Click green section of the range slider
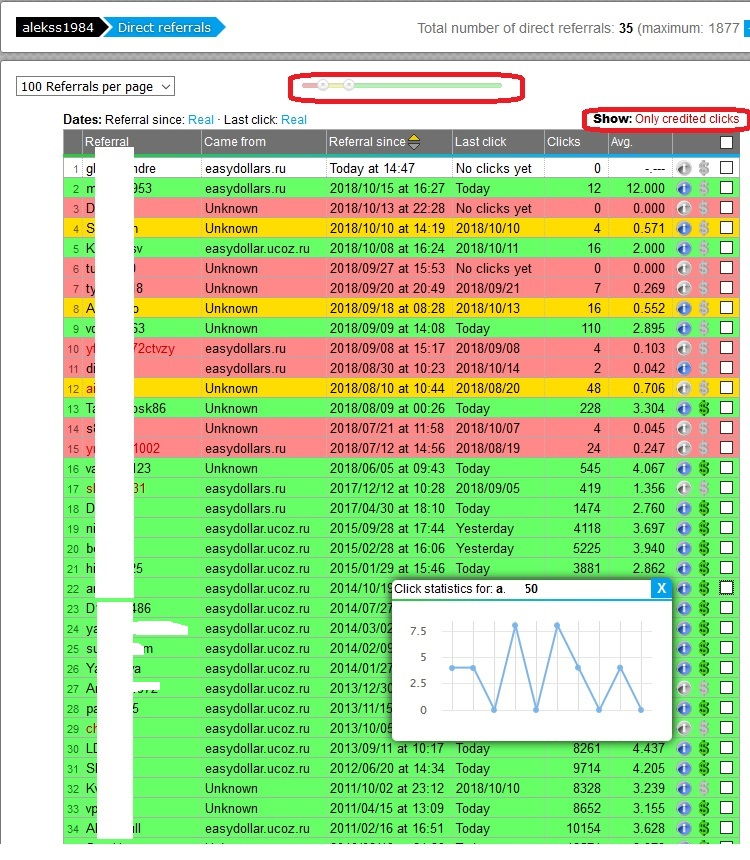The image size is (750, 860). (428, 85)
